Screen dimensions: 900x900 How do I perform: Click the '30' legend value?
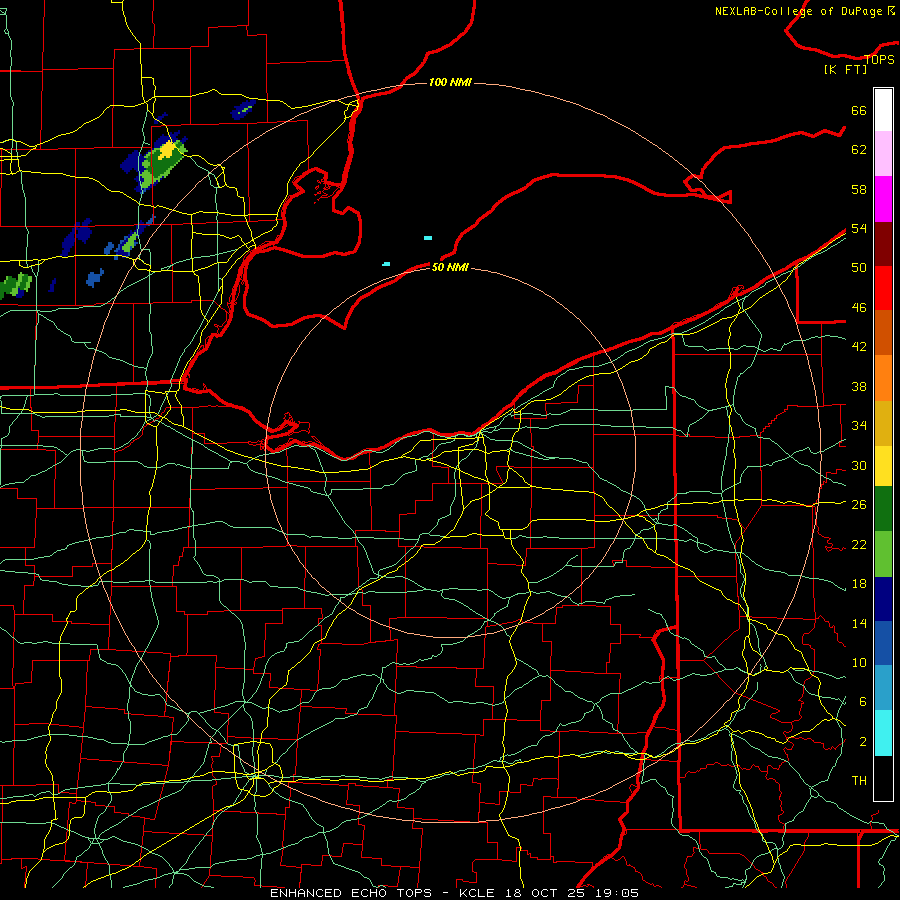(x=859, y=465)
